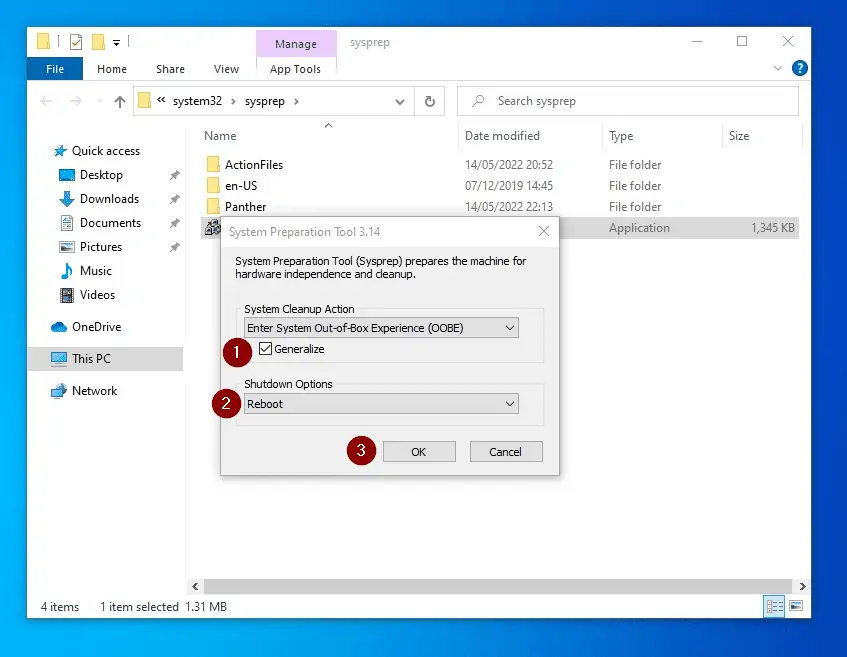Sort by the Size column header
This screenshot has height=657, width=847.
[738, 136]
